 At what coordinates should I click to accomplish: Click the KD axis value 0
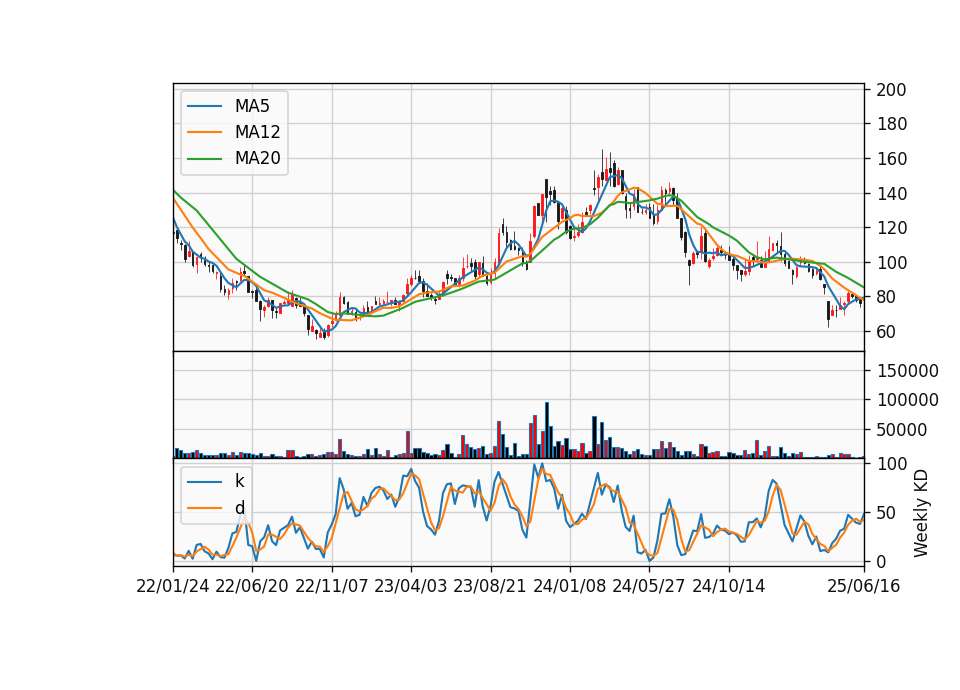tap(881, 561)
